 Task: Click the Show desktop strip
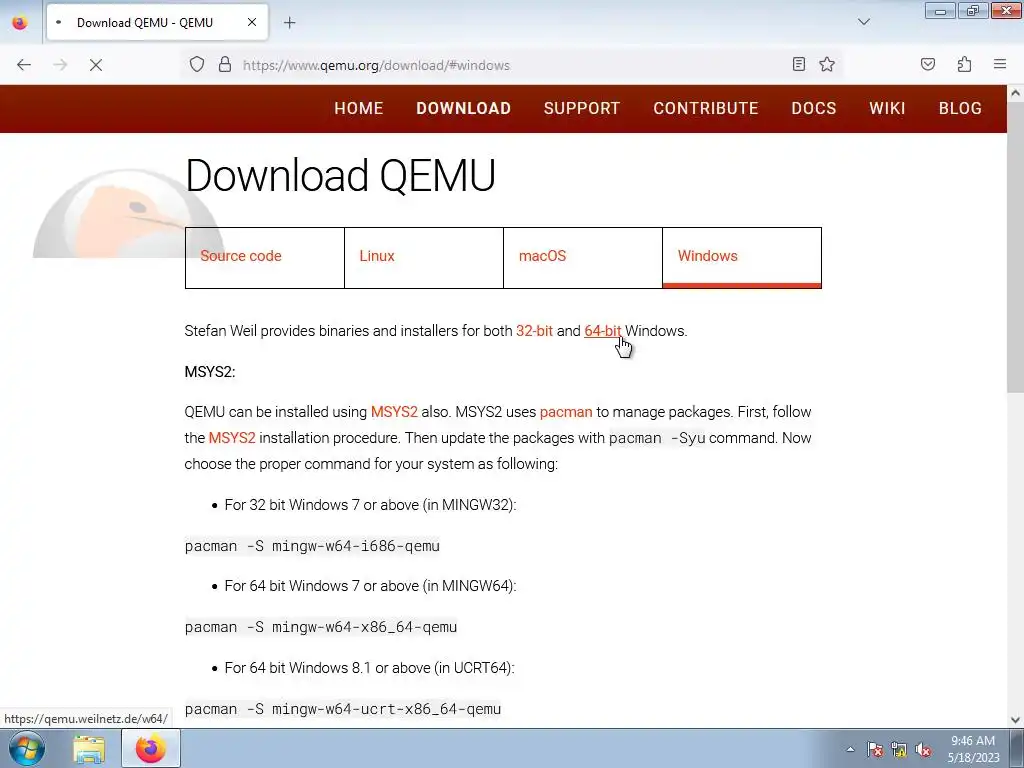[1017, 749]
